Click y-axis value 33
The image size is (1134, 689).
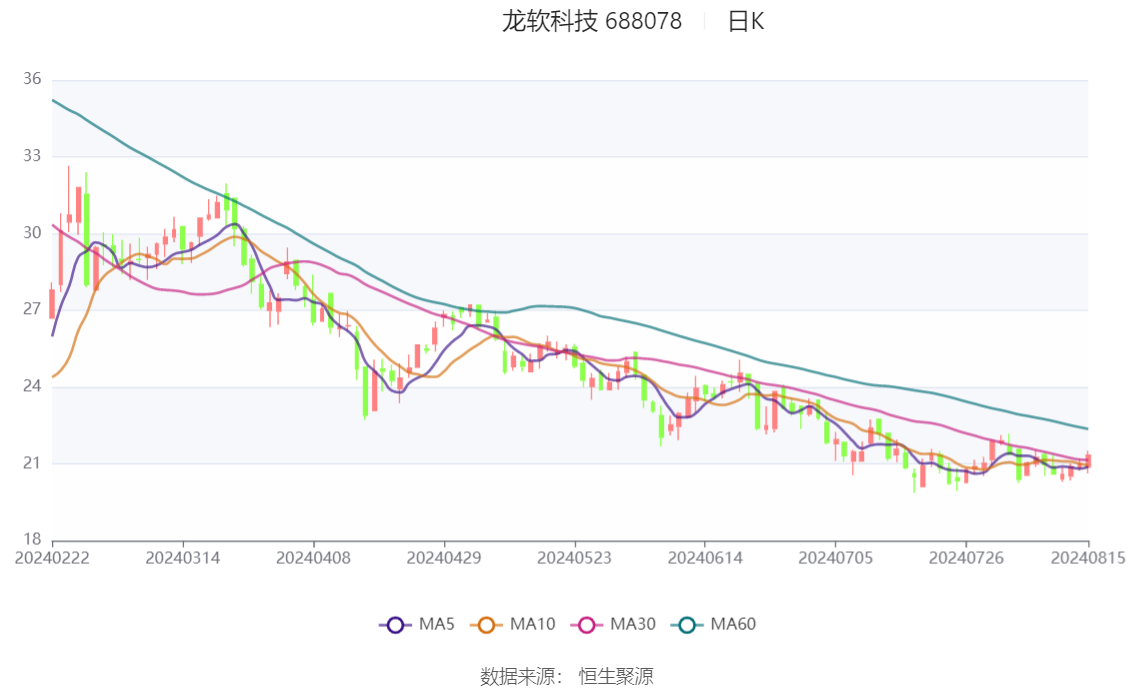point(32,155)
